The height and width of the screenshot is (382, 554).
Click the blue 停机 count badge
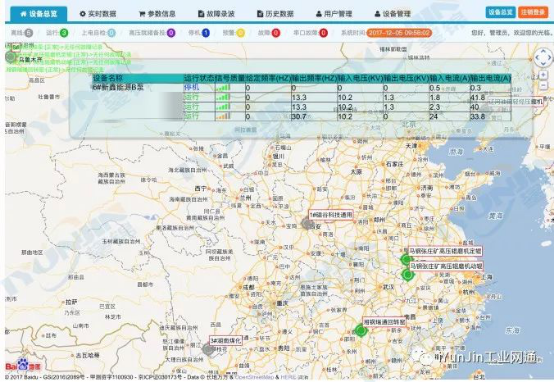(x=205, y=33)
